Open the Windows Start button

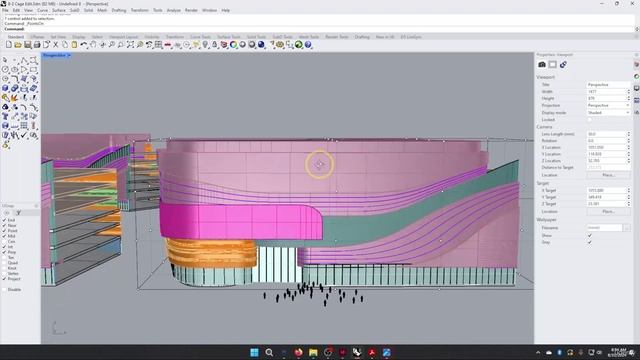[254, 352]
